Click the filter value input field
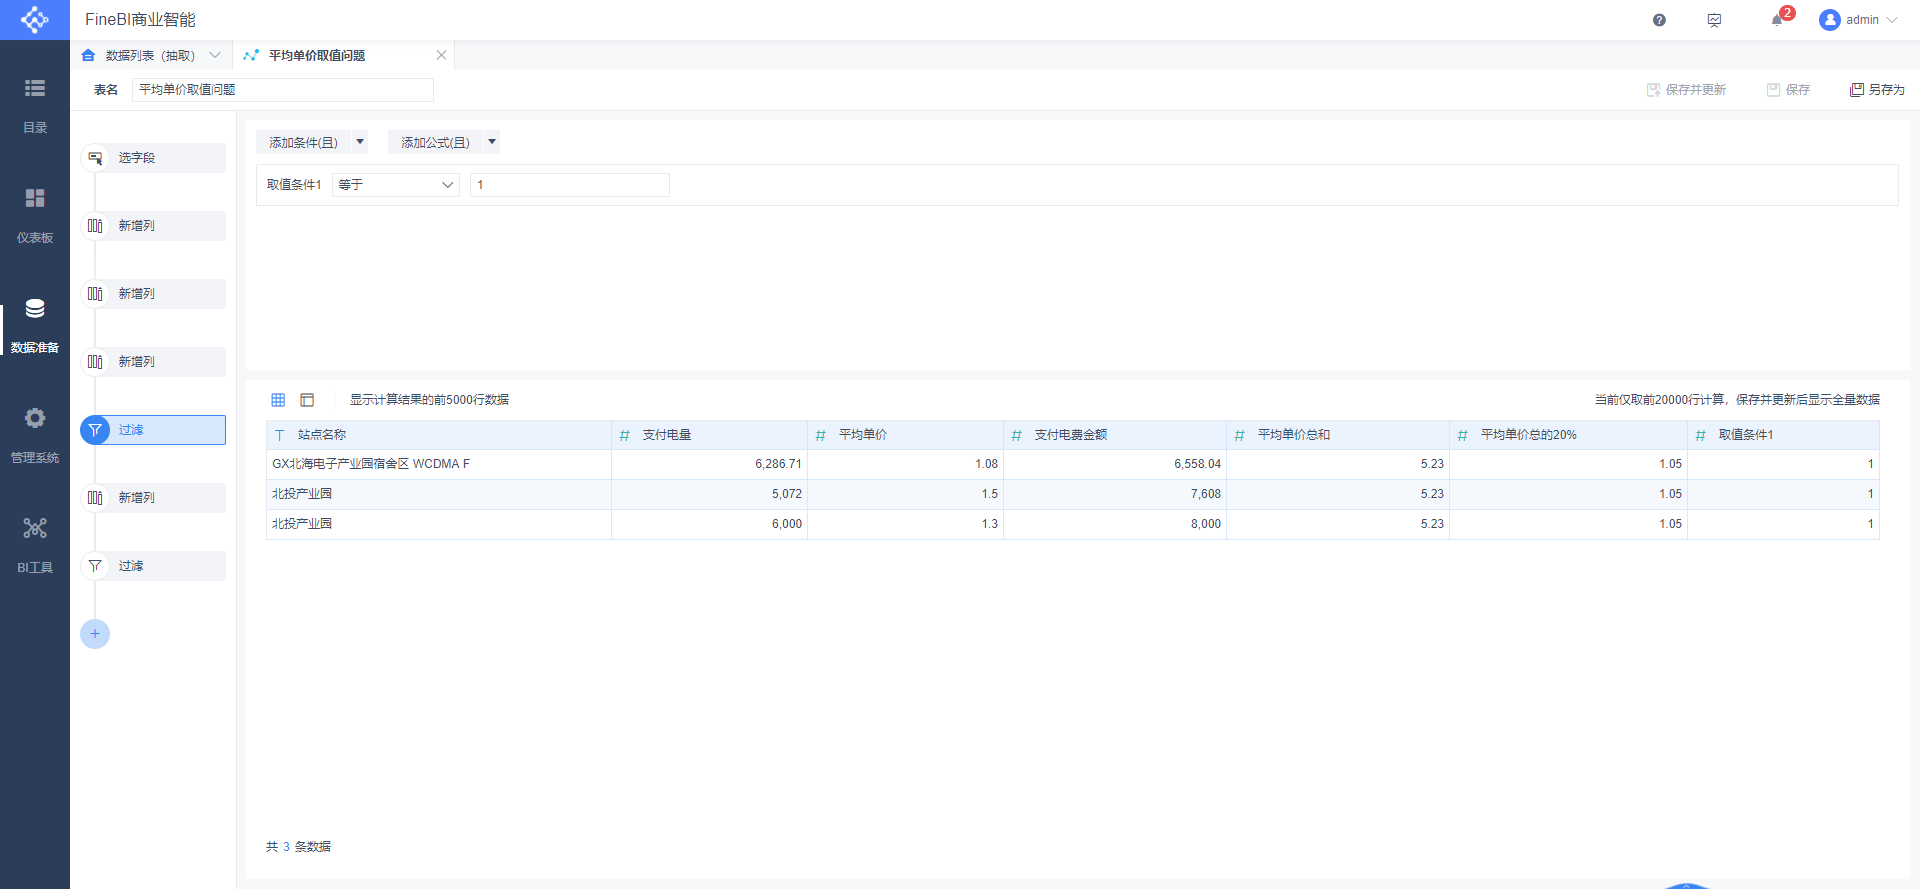This screenshot has width=1920, height=889. 570,185
